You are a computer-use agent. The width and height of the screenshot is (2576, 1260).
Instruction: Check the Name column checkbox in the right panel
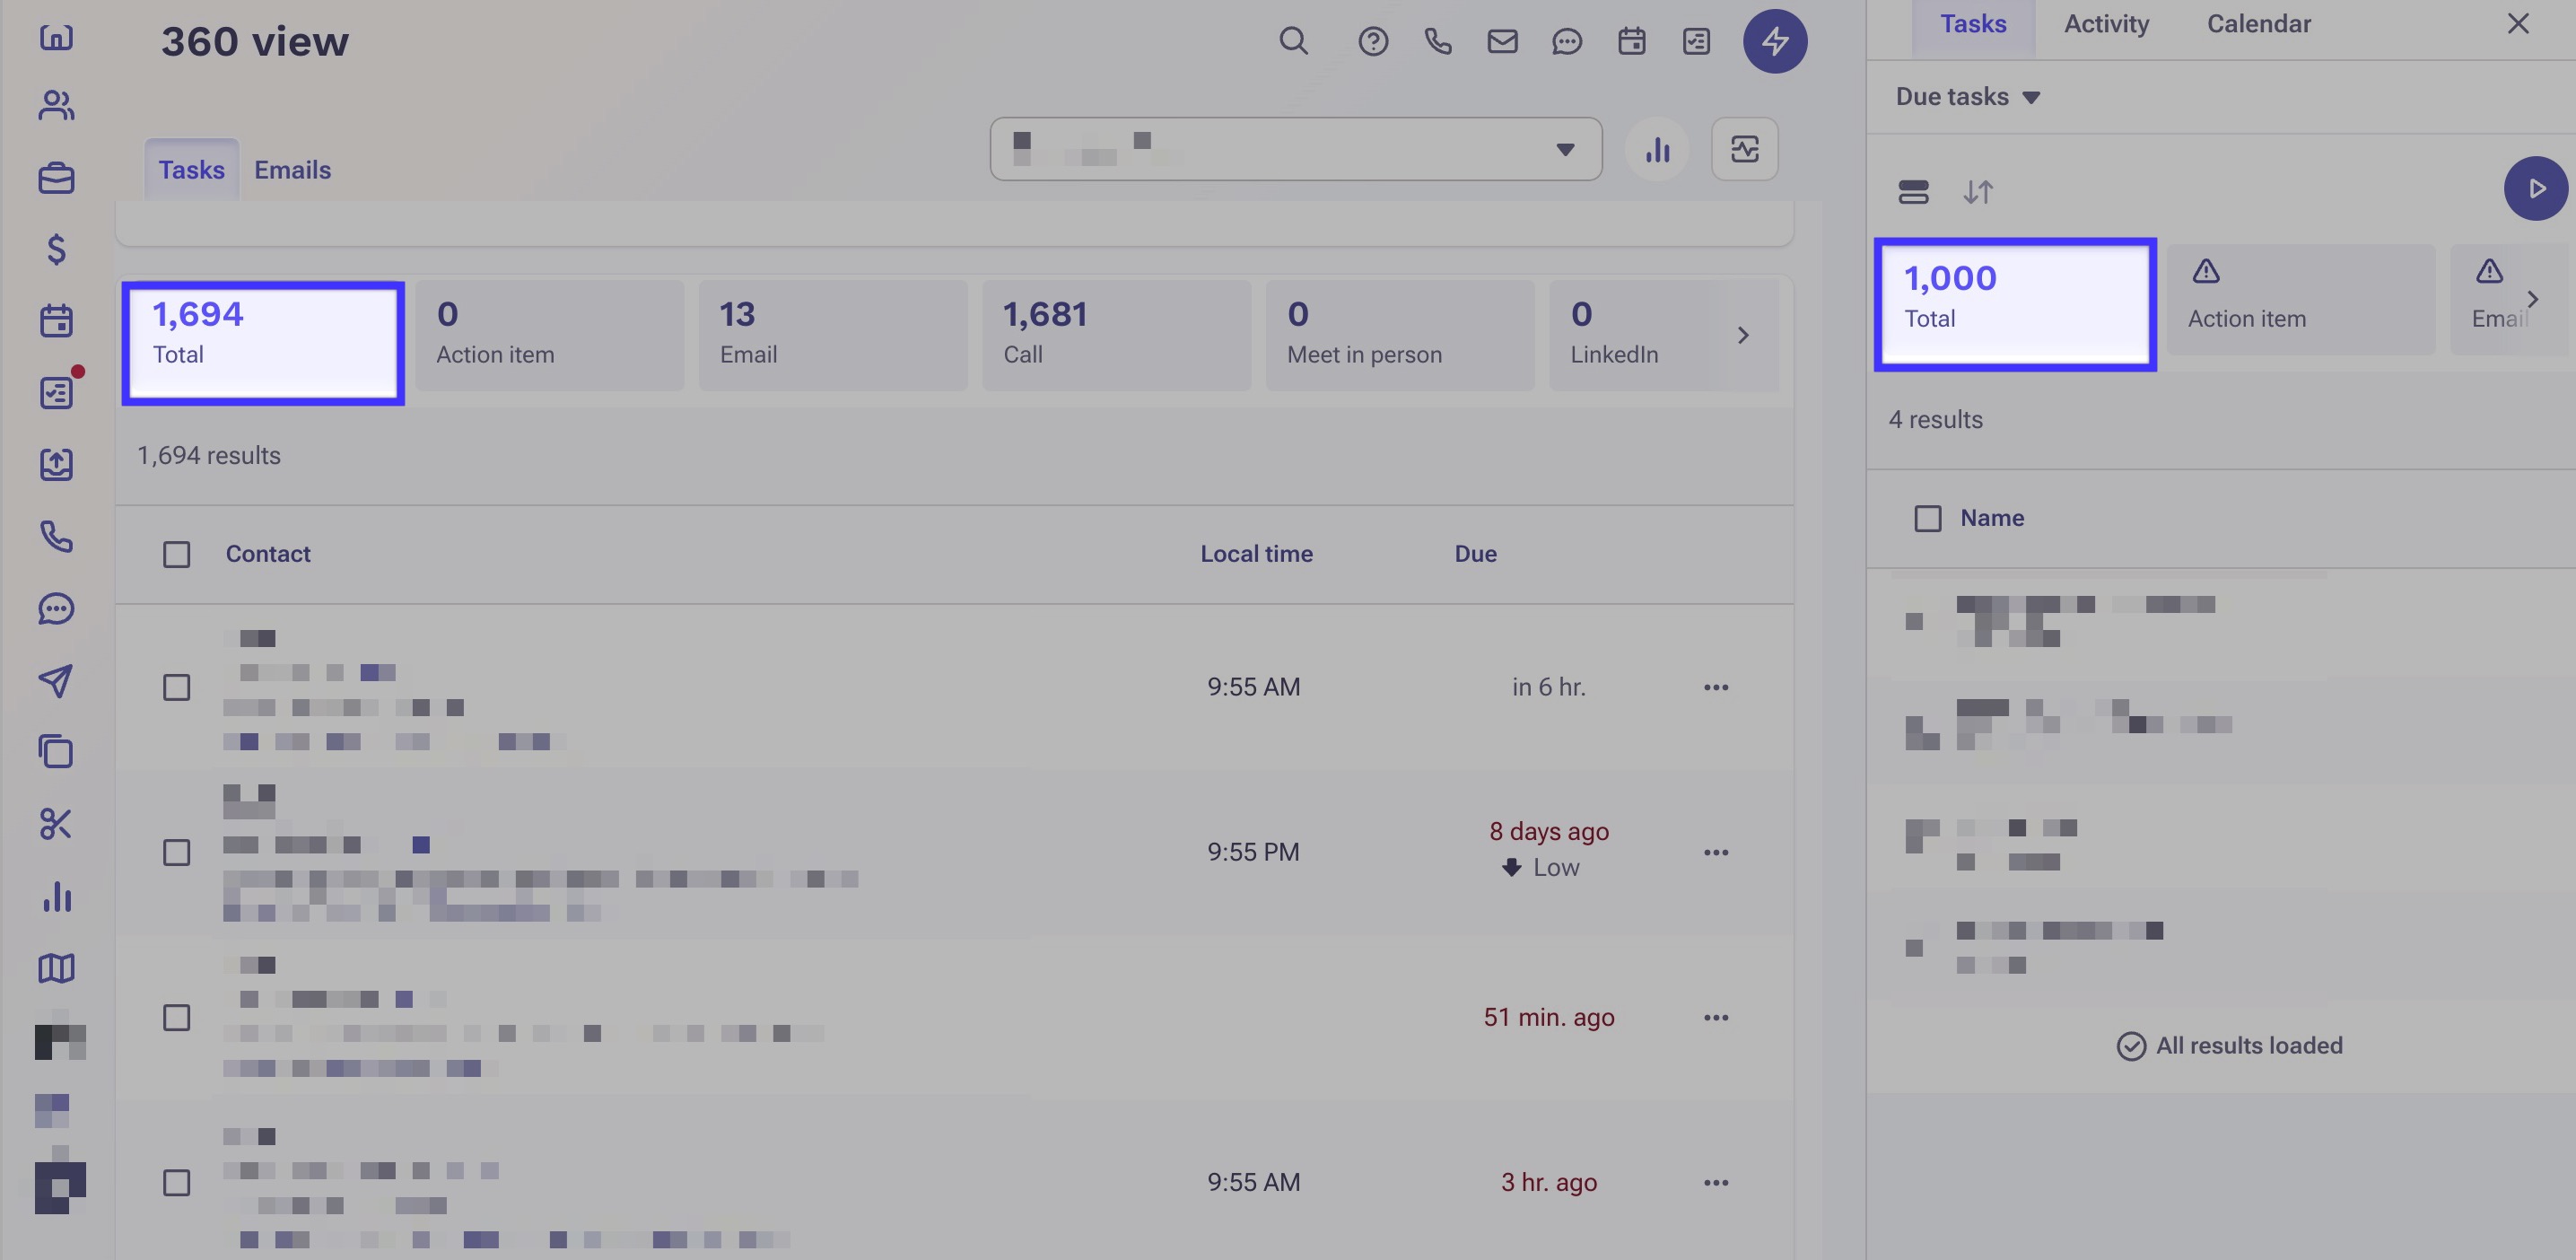click(1926, 518)
